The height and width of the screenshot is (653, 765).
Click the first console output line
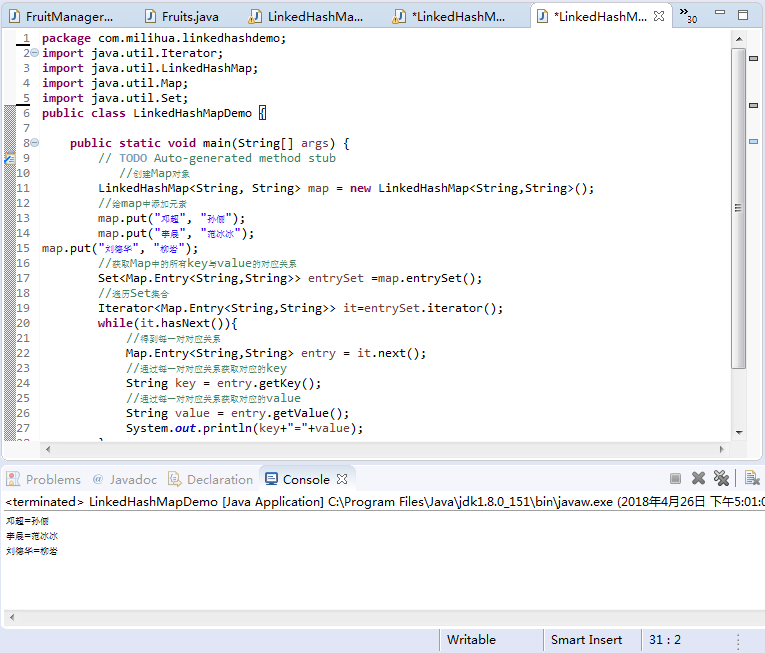27,521
